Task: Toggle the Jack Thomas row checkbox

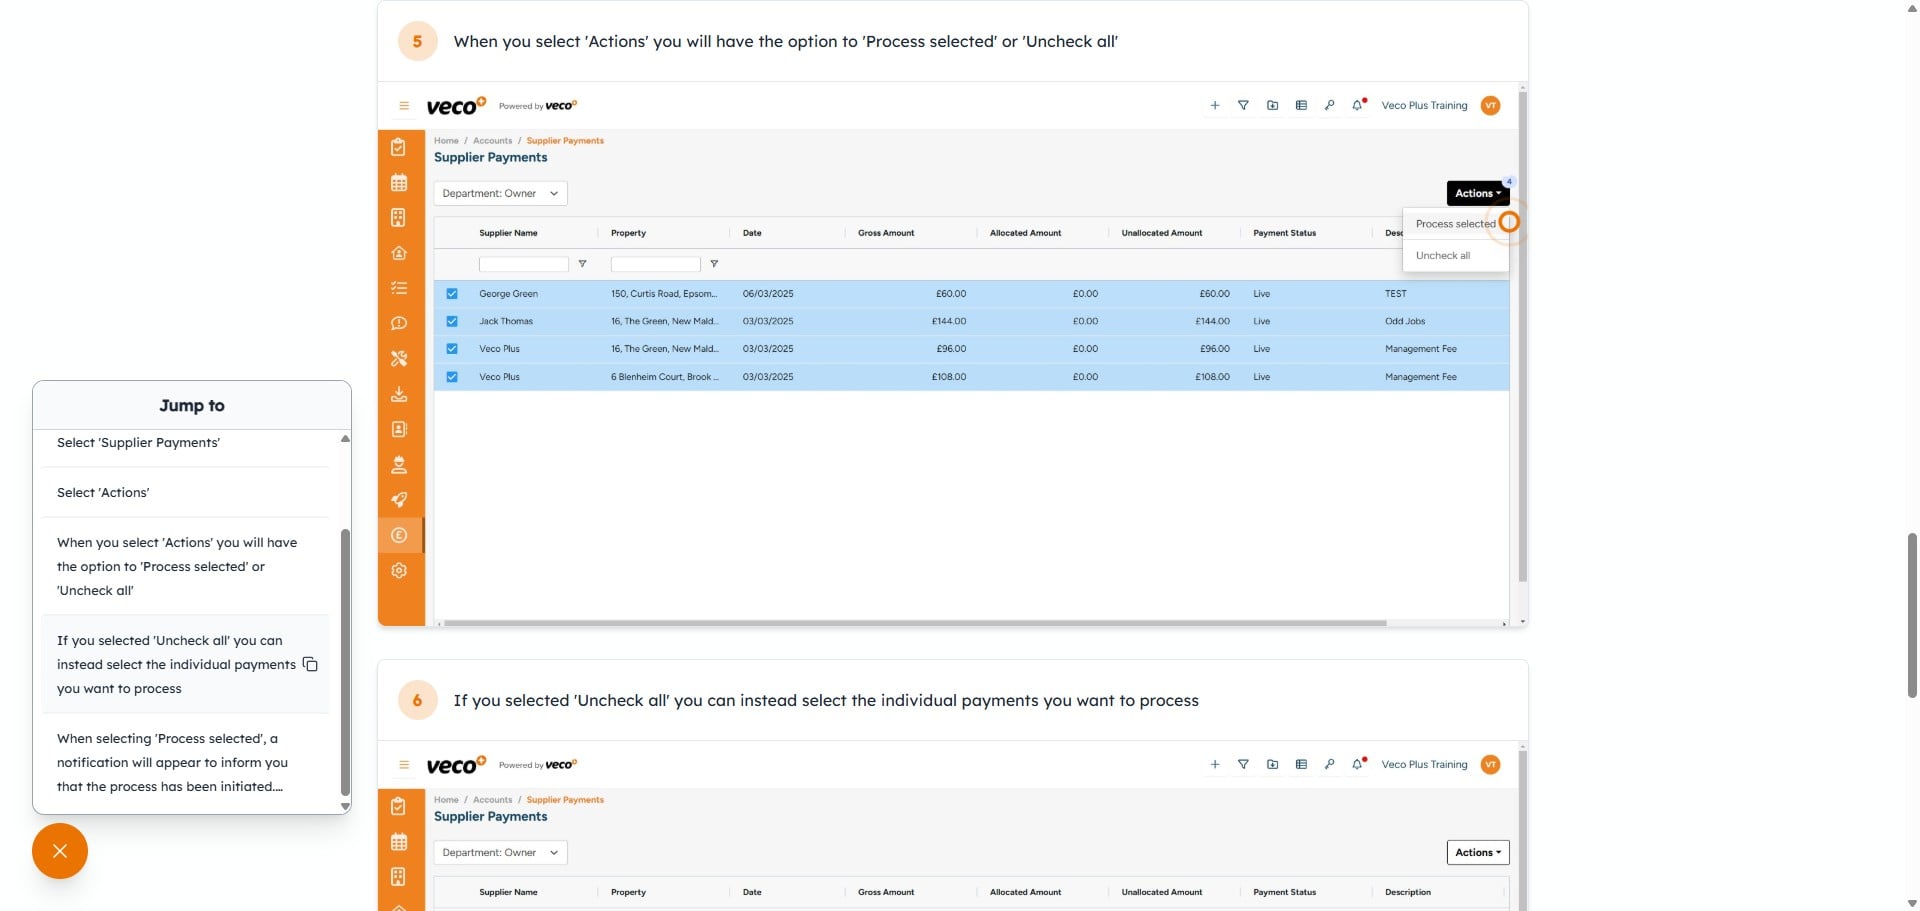Action: point(452,321)
